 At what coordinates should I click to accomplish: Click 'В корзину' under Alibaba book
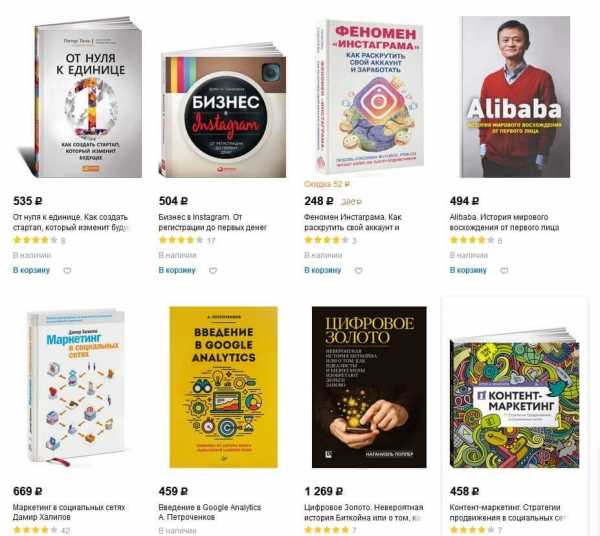468,270
